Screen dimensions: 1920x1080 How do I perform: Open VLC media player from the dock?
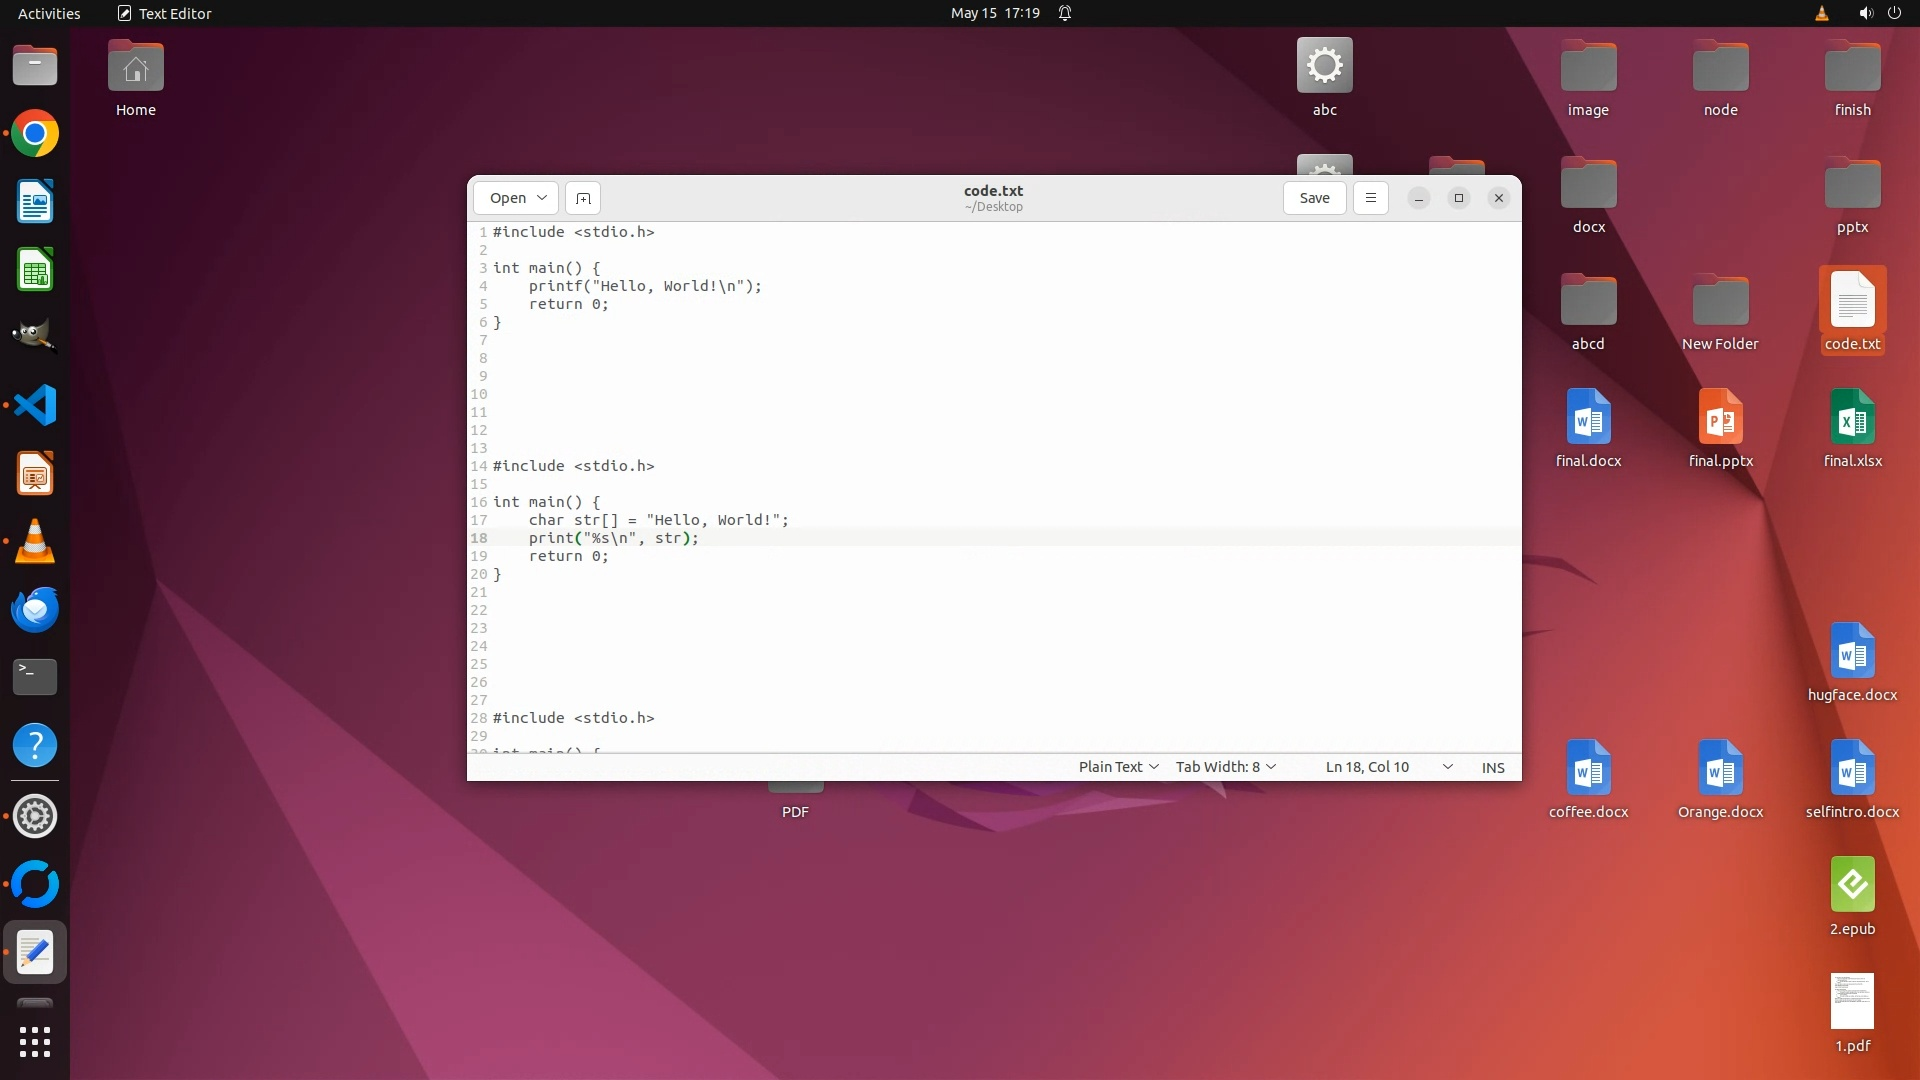pyautogui.click(x=35, y=542)
